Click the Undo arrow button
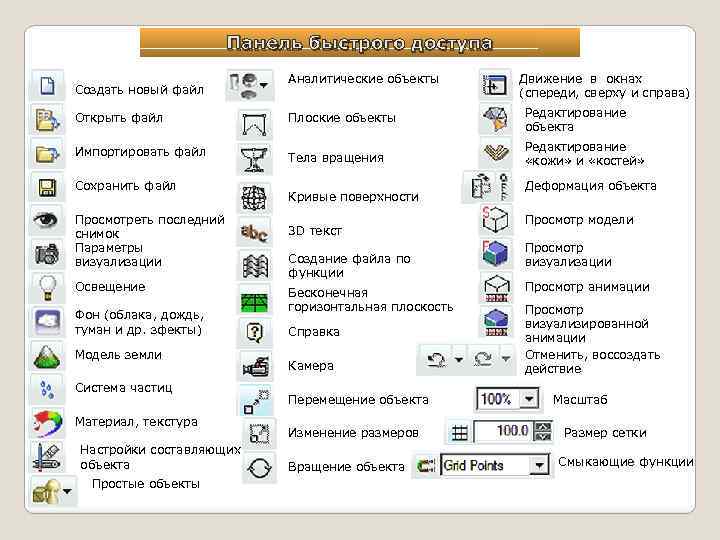The image size is (720, 540). coord(436,360)
